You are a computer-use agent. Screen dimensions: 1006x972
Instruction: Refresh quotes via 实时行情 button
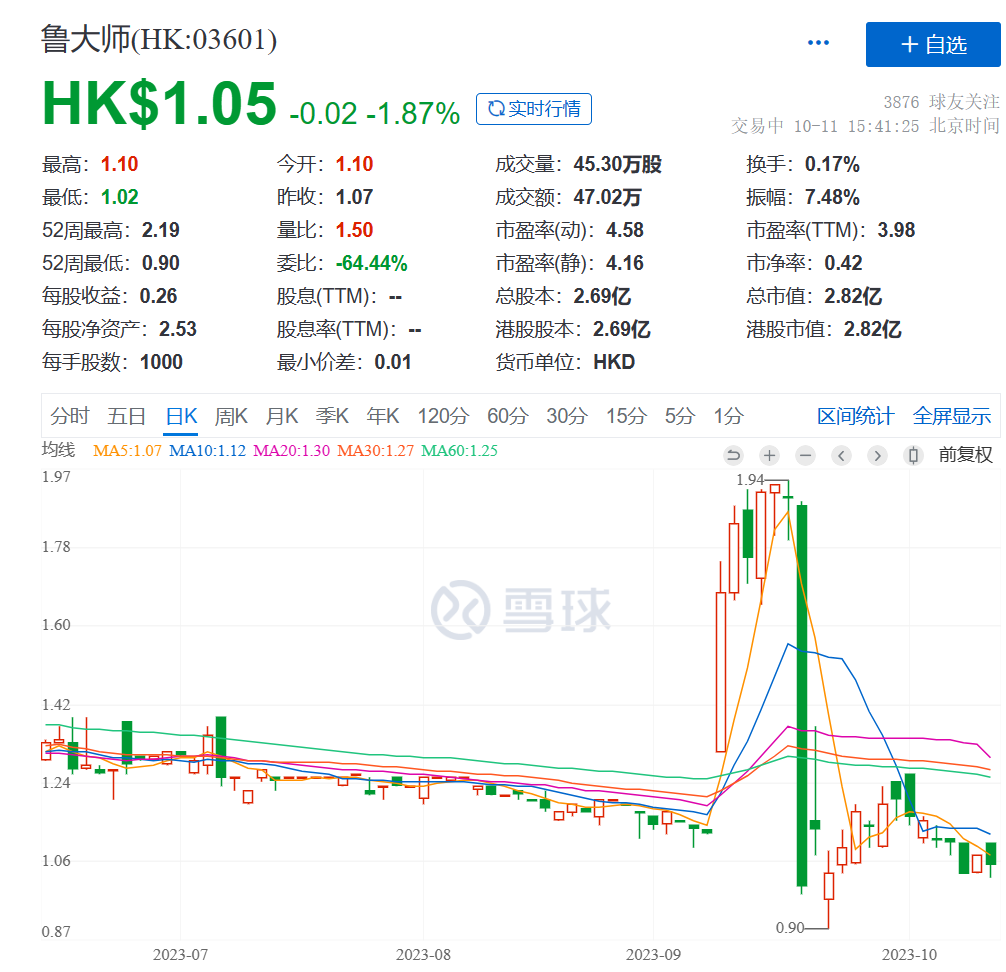(x=534, y=109)
